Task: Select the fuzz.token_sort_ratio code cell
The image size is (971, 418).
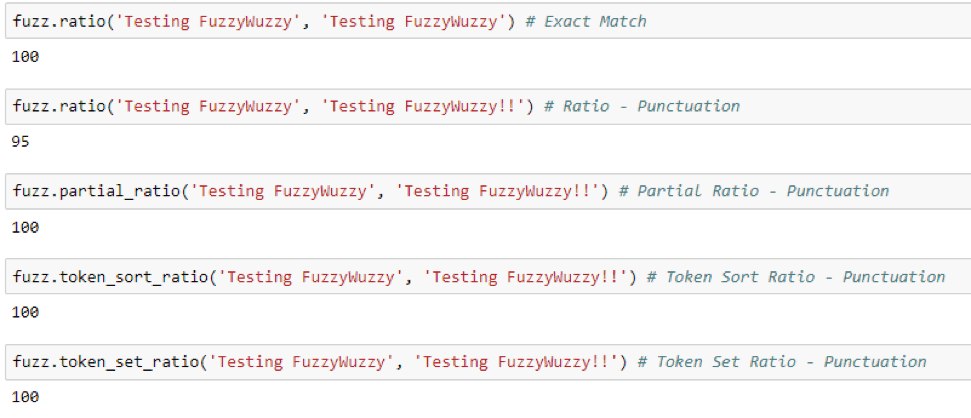Action: click(488, 276)
